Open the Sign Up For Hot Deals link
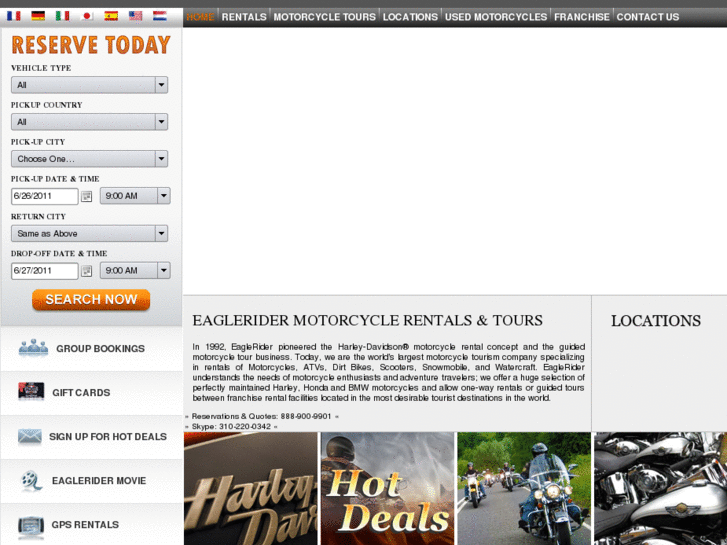The image size is (727, 545). coord(108,437)
